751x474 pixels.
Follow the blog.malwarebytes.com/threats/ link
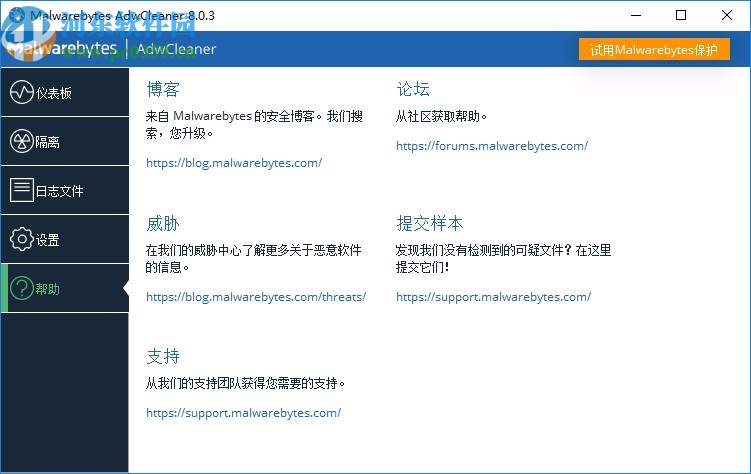point(256,297)
